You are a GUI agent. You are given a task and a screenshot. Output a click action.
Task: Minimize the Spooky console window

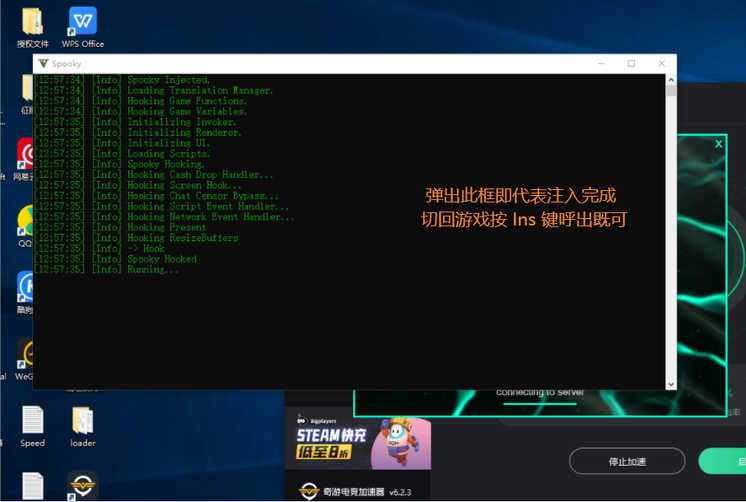click(x=602, y=63)
